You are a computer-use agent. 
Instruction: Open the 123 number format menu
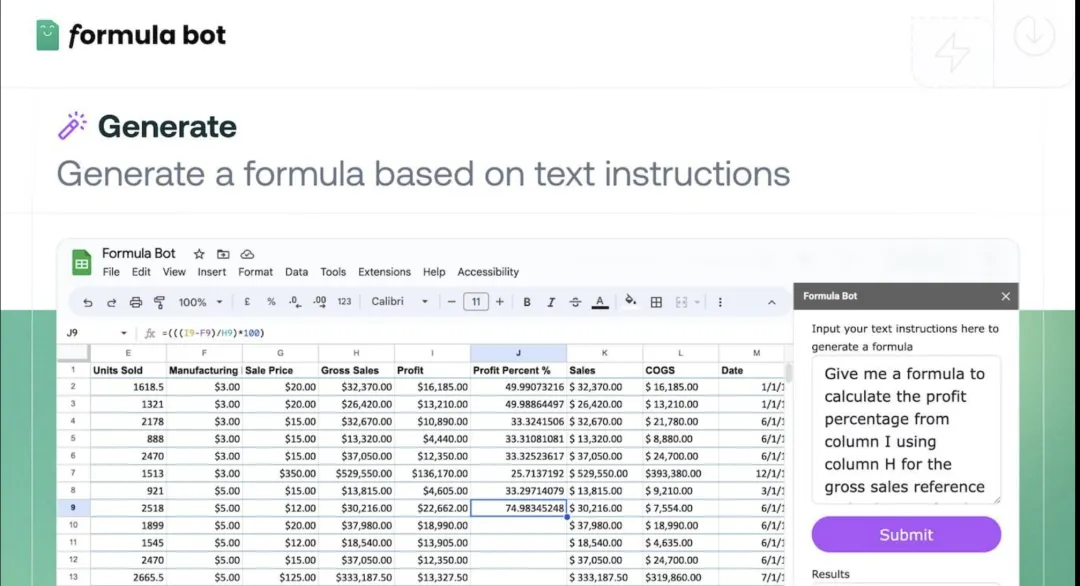coord(344,302)
